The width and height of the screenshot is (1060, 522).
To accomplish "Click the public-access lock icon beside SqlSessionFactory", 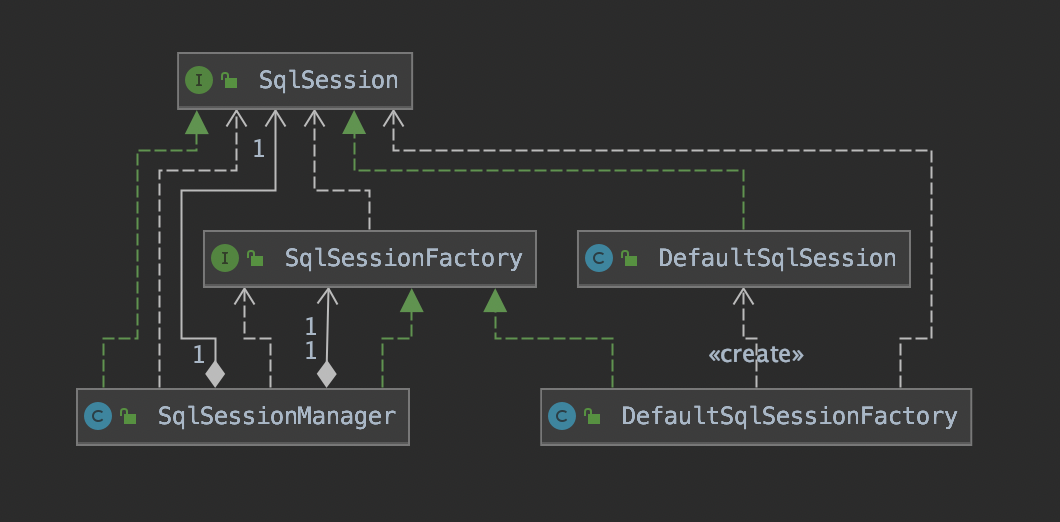I will tap(255, 259).
